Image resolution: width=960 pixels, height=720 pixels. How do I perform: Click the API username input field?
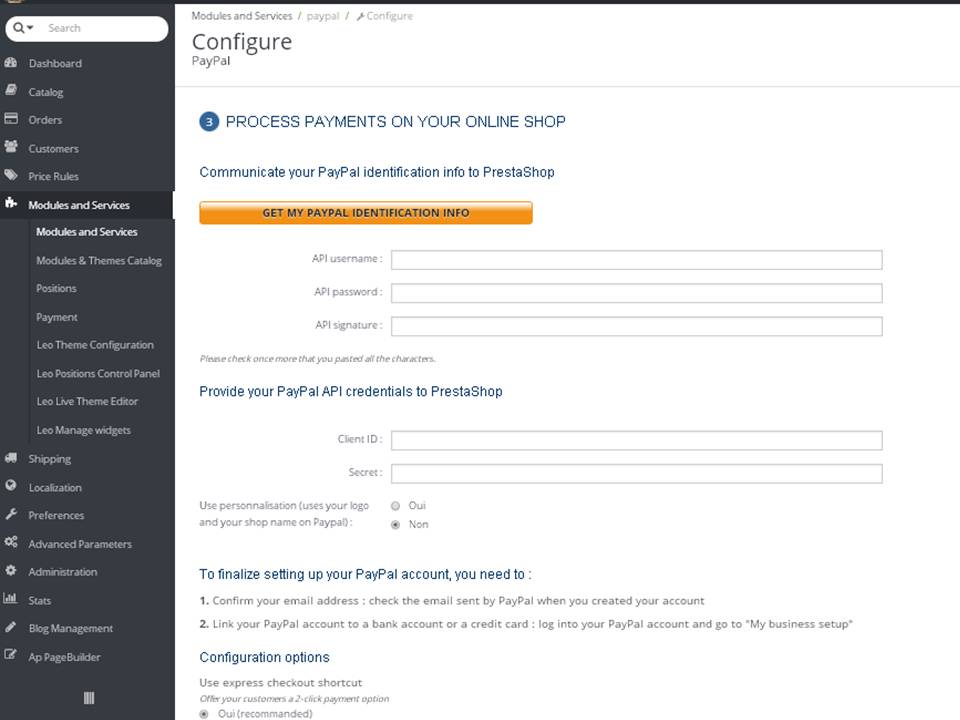tap(636, 260)
